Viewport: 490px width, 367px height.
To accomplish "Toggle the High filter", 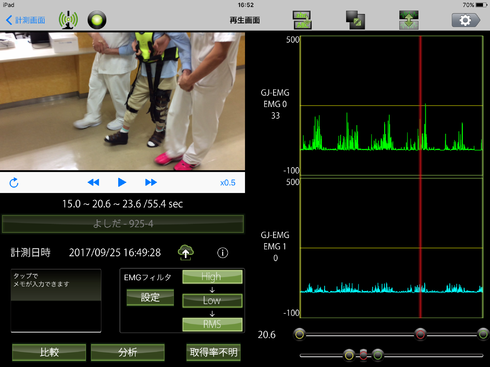I will click(212, 277).
